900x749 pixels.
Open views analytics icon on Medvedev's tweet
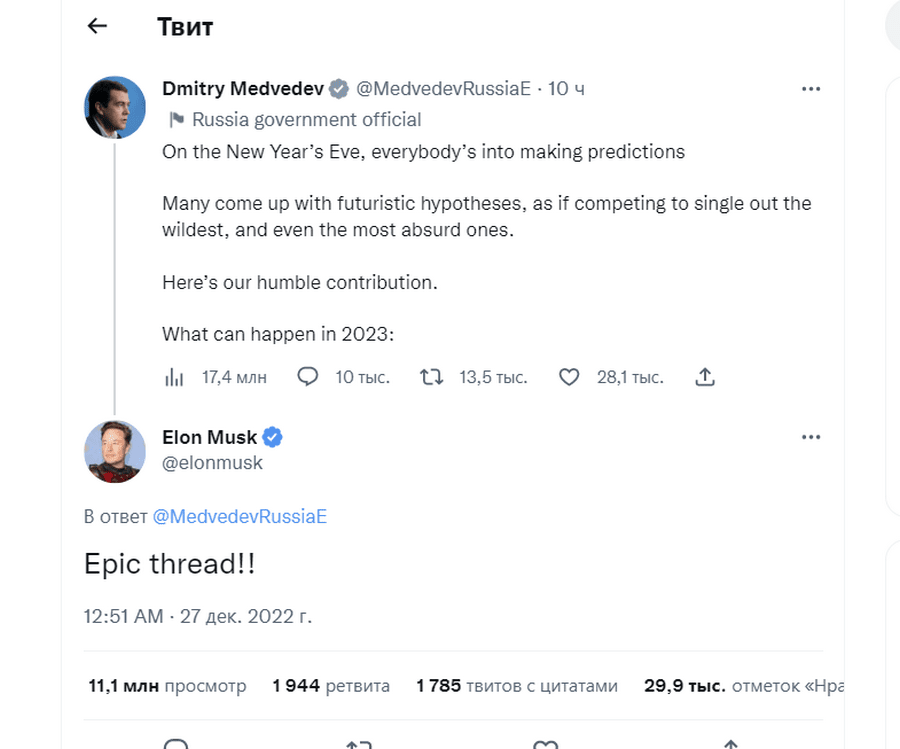pyautogui.click(x=173, y=377)
